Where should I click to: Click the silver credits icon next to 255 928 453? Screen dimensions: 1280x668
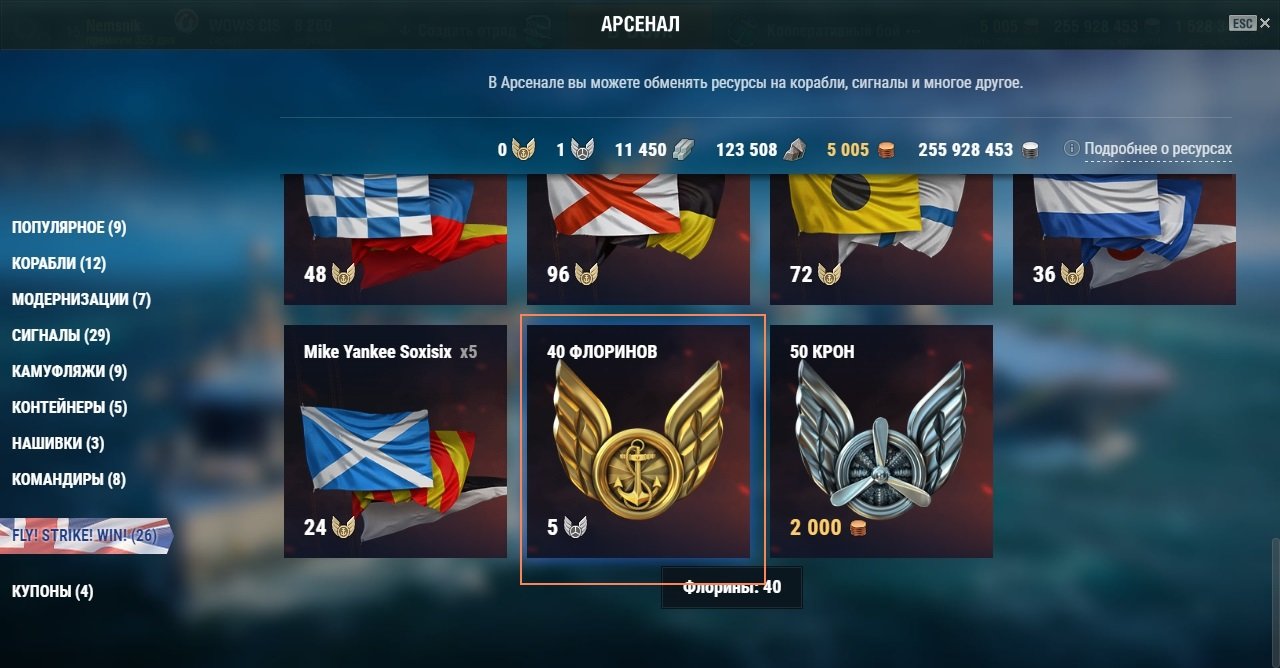(x=1030, y=150)
